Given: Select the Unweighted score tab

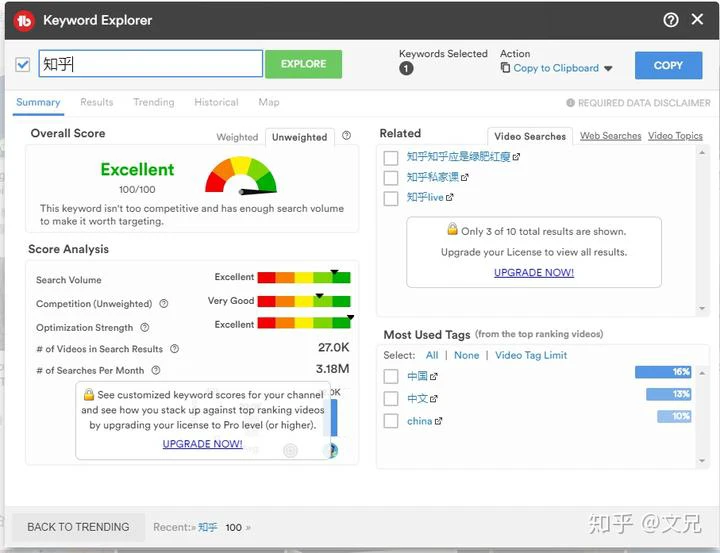Looking at the screenshot, I should click(x=299, y=137).
